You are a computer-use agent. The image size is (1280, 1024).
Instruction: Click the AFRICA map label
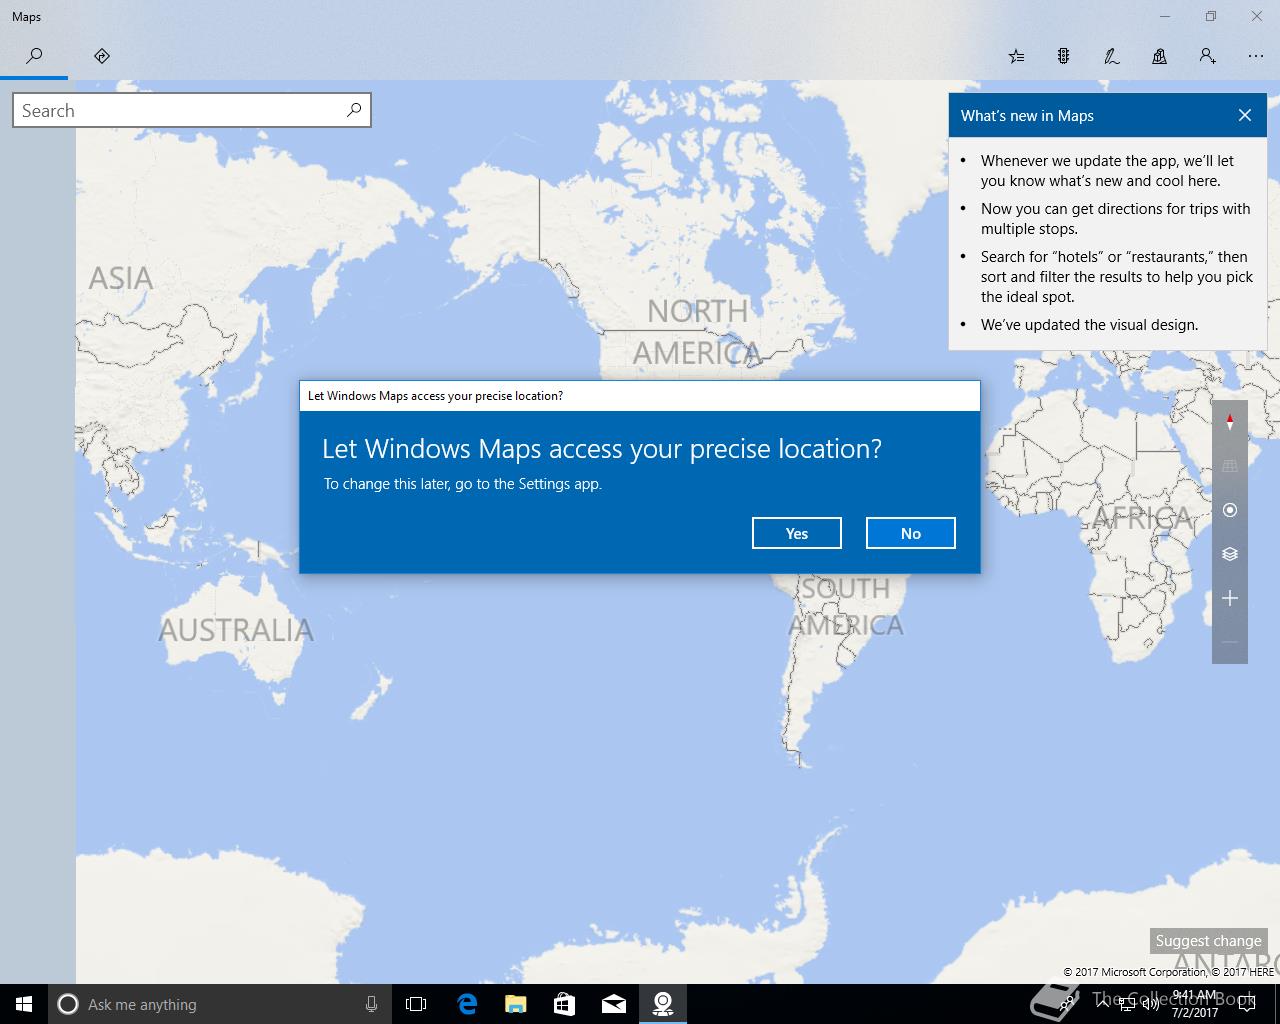coord(1142,518)
